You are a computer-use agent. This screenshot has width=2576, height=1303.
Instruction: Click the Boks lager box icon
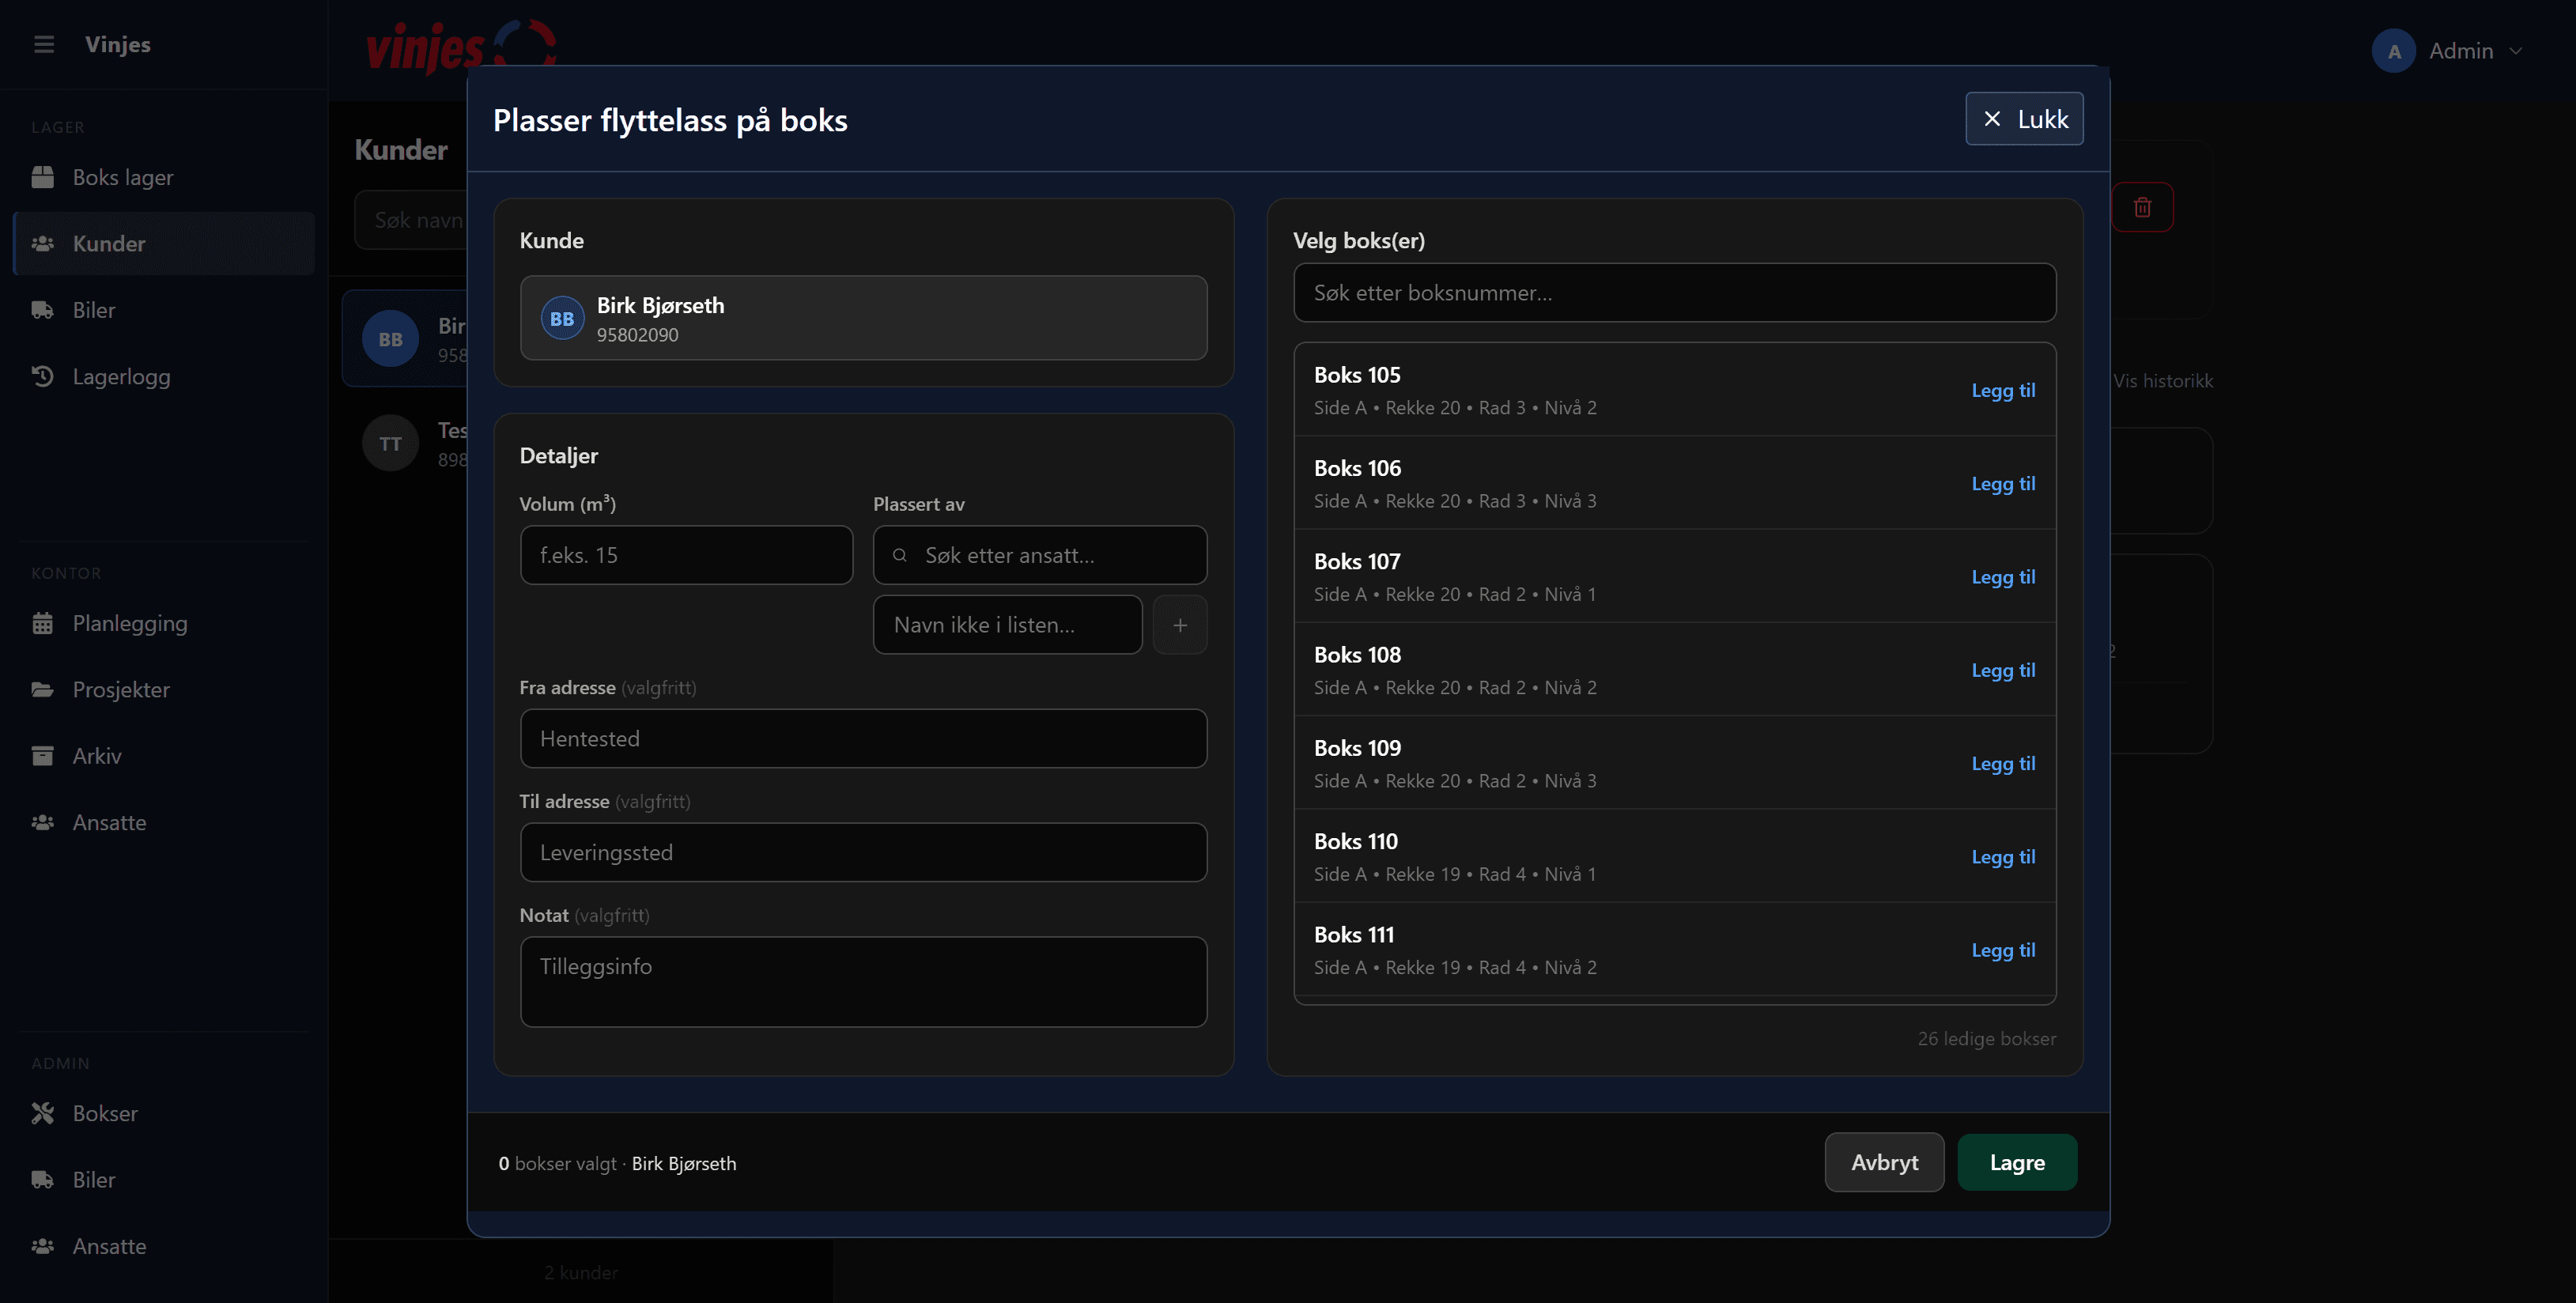(x=42, y=177)
